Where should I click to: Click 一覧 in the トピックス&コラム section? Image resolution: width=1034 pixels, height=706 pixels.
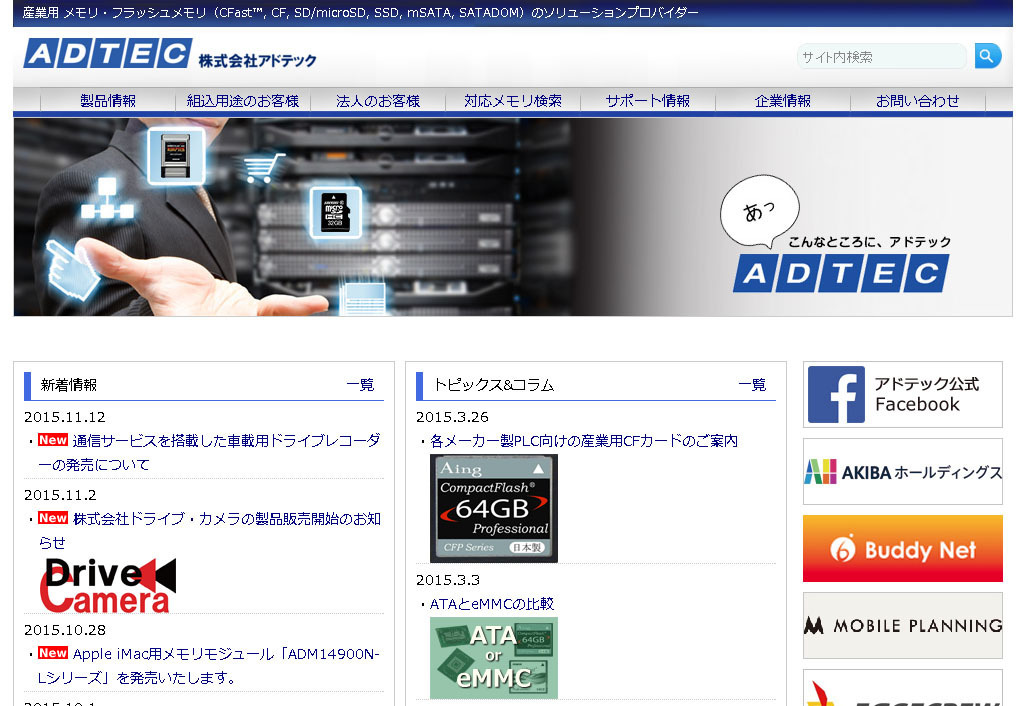[x=753, y=385]
